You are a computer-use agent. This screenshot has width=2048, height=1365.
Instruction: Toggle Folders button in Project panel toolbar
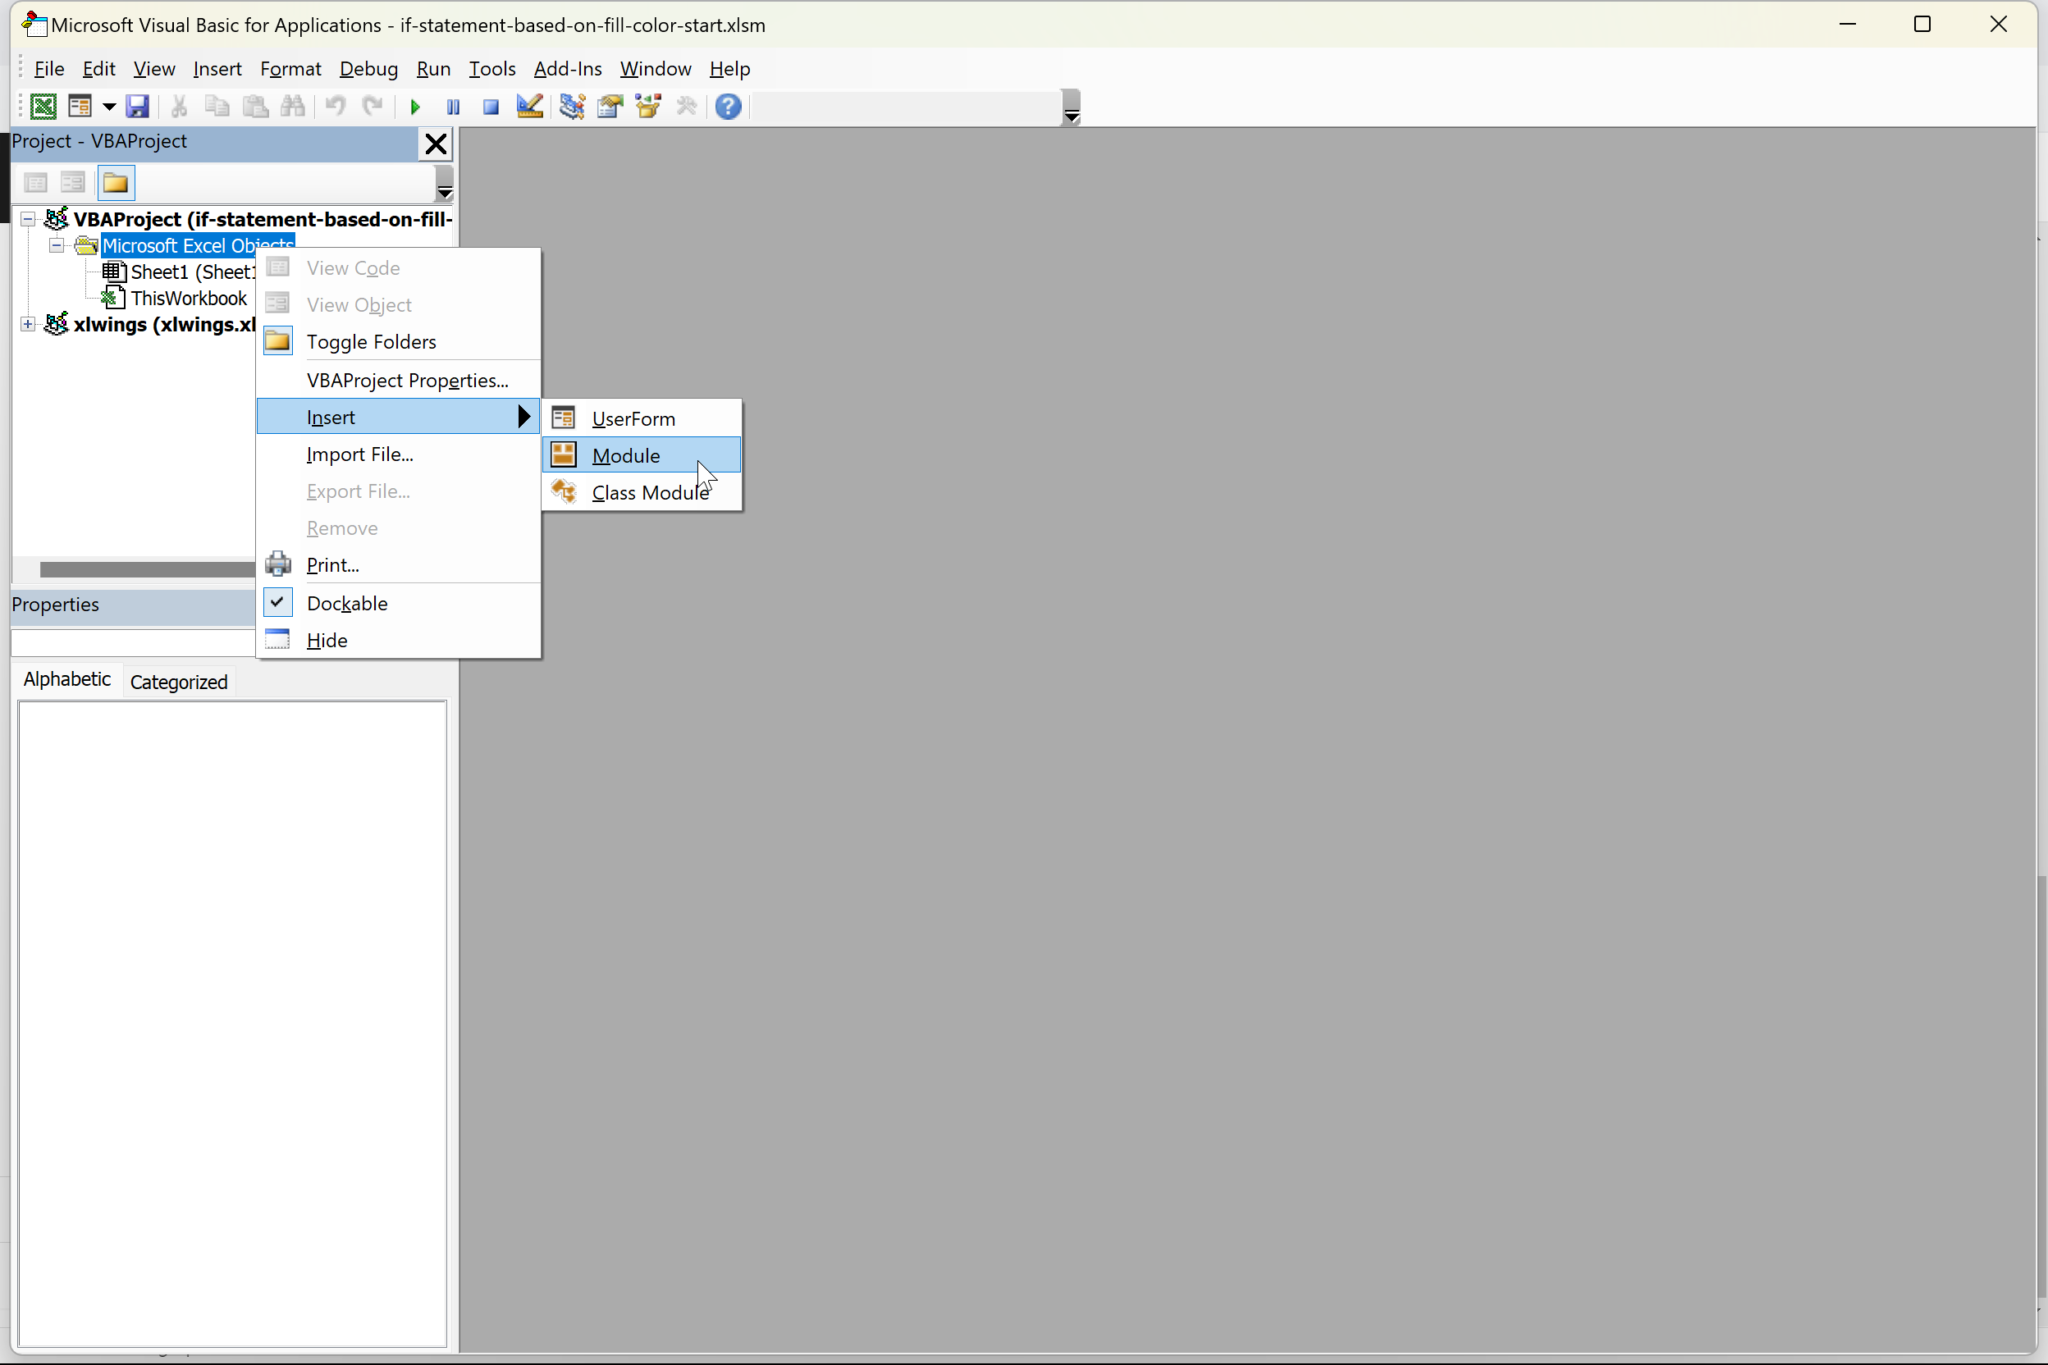(115, 183)
